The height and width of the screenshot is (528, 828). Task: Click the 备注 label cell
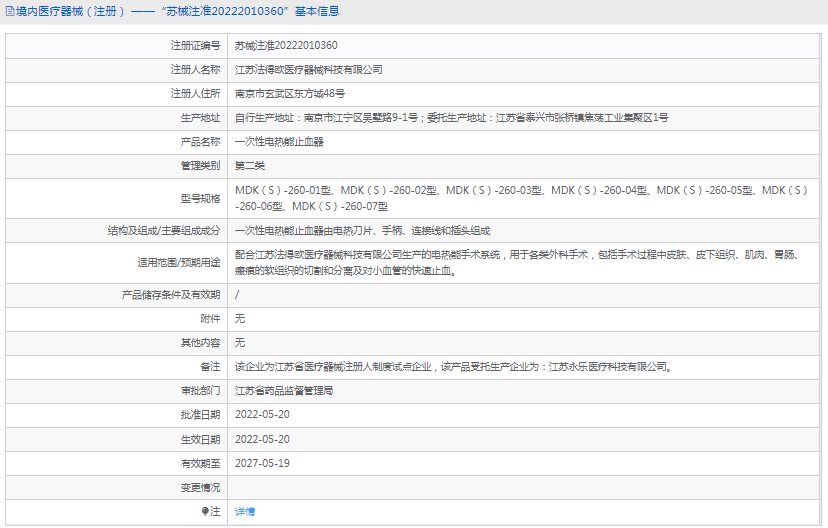[117, 367]
